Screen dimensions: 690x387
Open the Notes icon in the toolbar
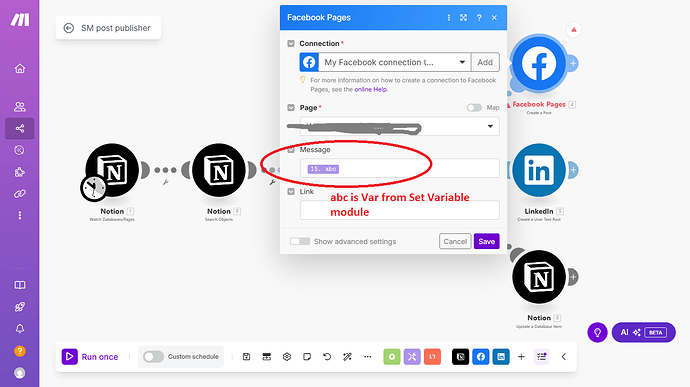(x=307, y=357)
